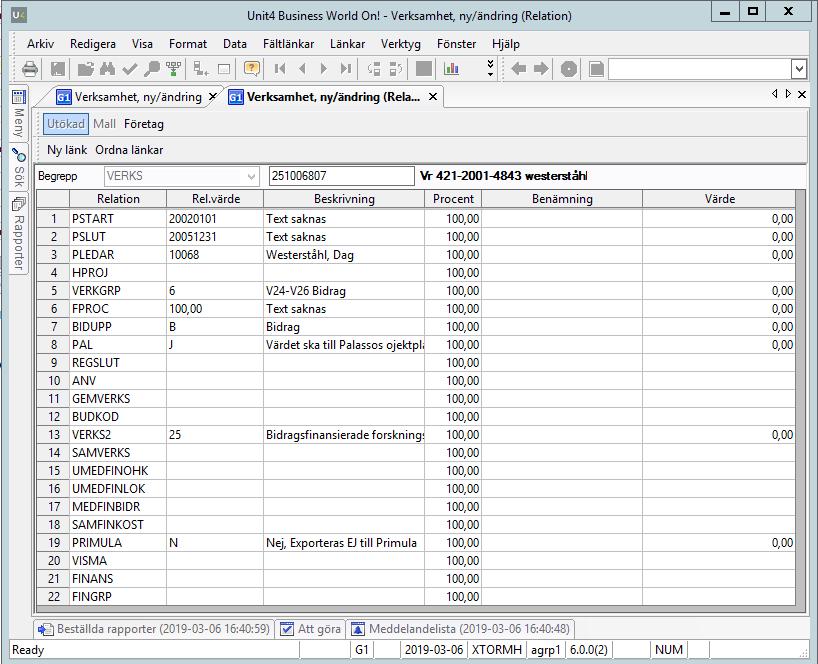Click the navigate forward arrow icon
Image resolution: width=818 pixels, height=664 pixels.
[542, 68]
